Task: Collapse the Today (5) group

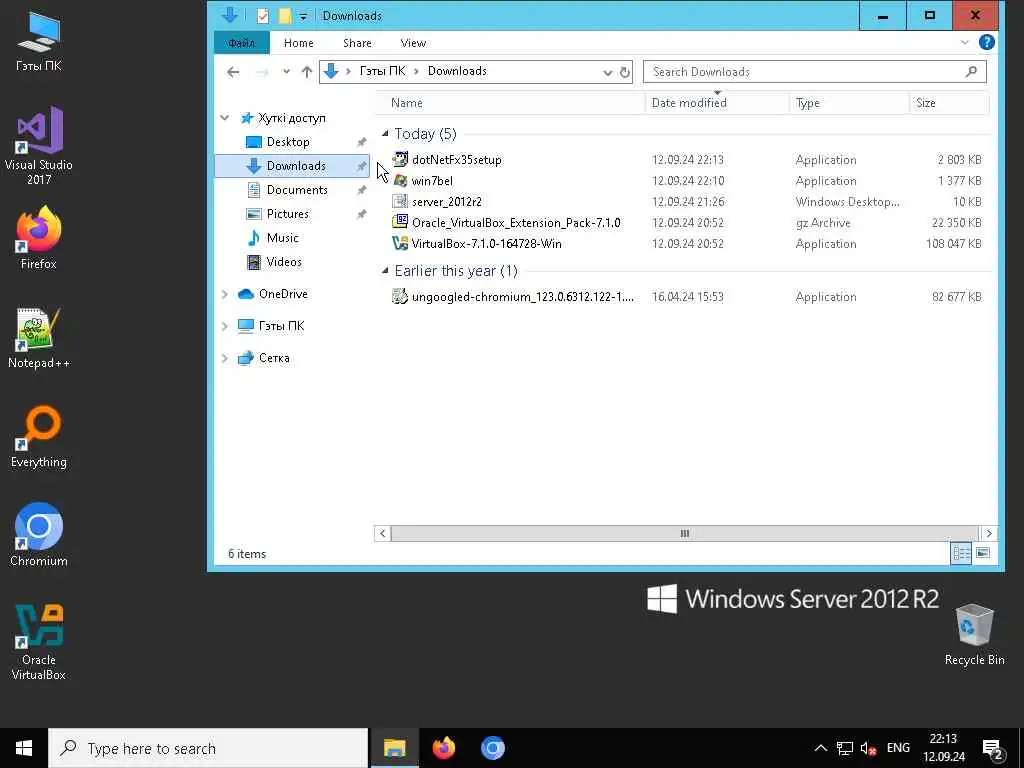Action: 385,134
